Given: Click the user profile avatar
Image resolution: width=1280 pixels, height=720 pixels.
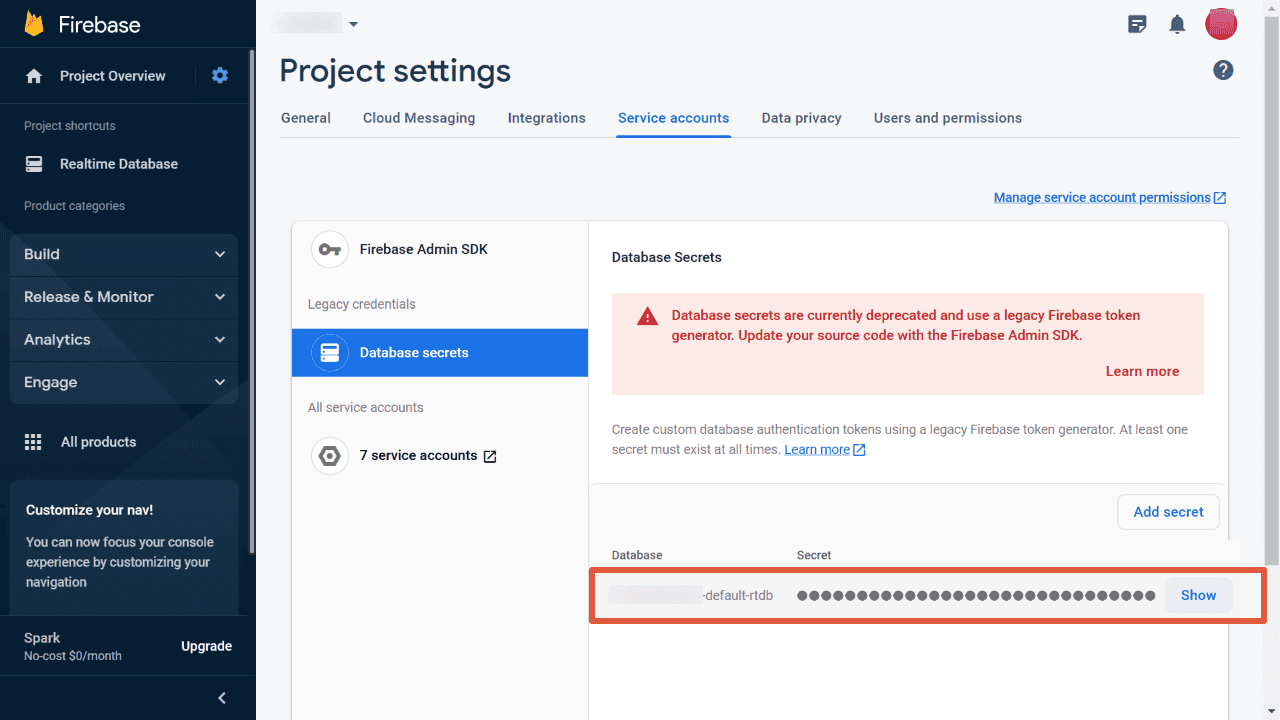Looking at the screenshot, I should [x=1221, y=24].
